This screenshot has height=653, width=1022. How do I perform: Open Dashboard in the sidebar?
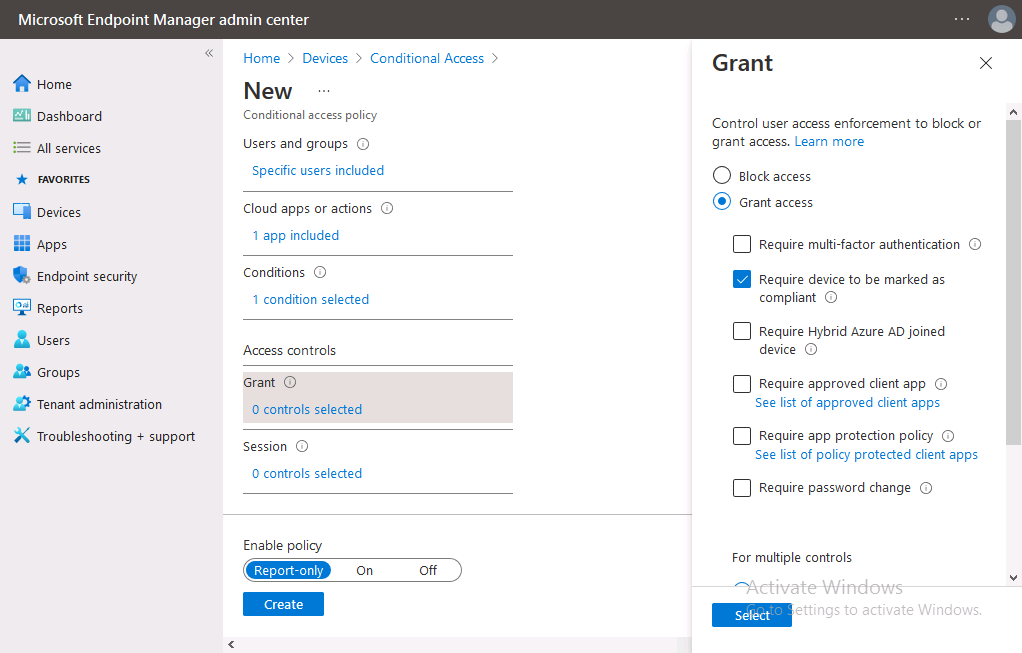click(69, 116)
